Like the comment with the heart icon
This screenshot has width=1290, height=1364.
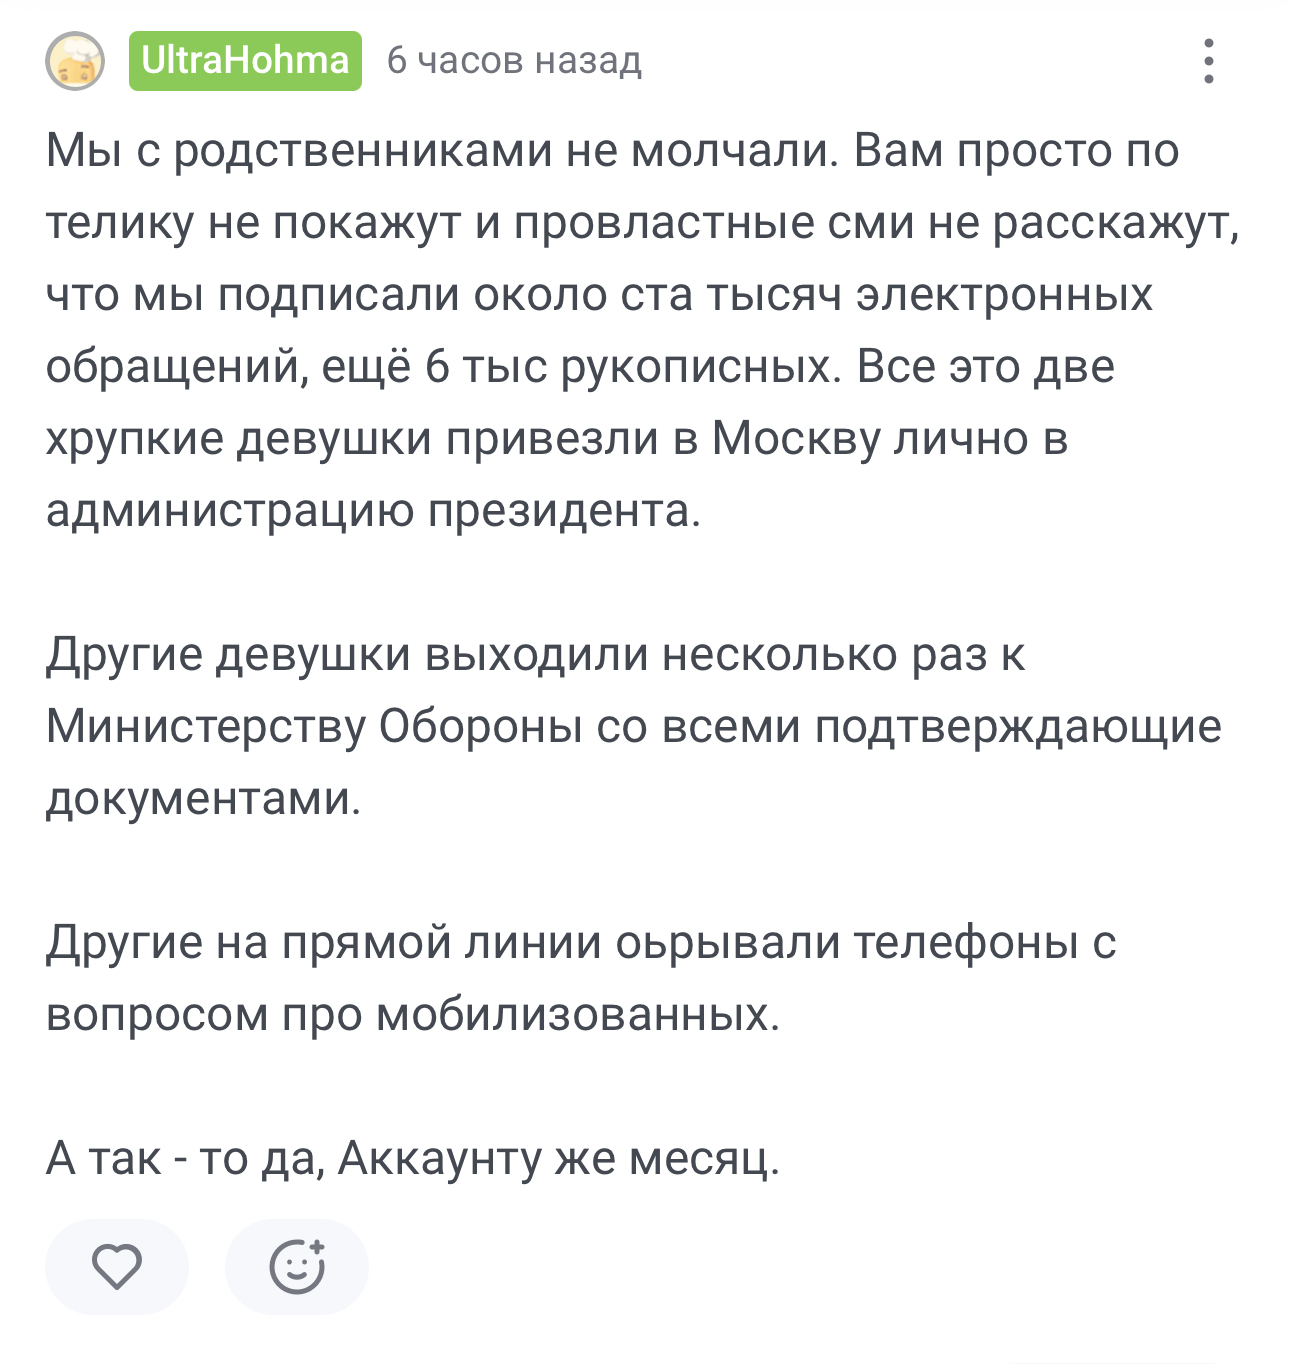pos(117,1266)
